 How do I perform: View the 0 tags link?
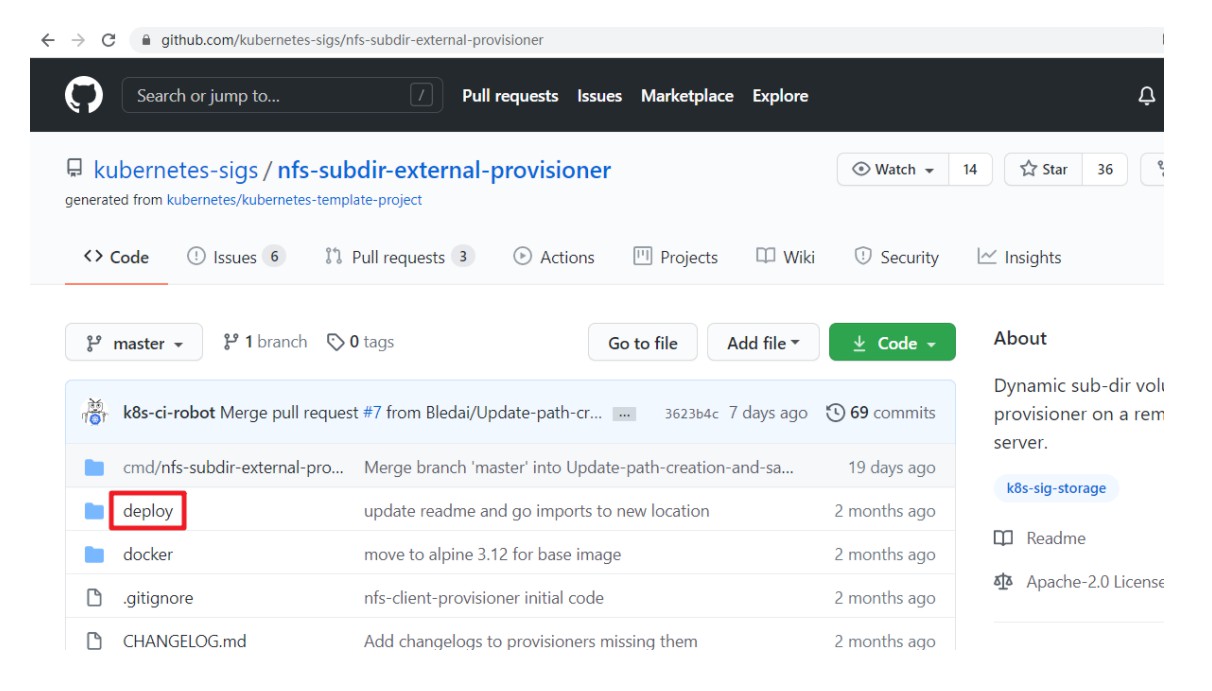coord(361,342)
